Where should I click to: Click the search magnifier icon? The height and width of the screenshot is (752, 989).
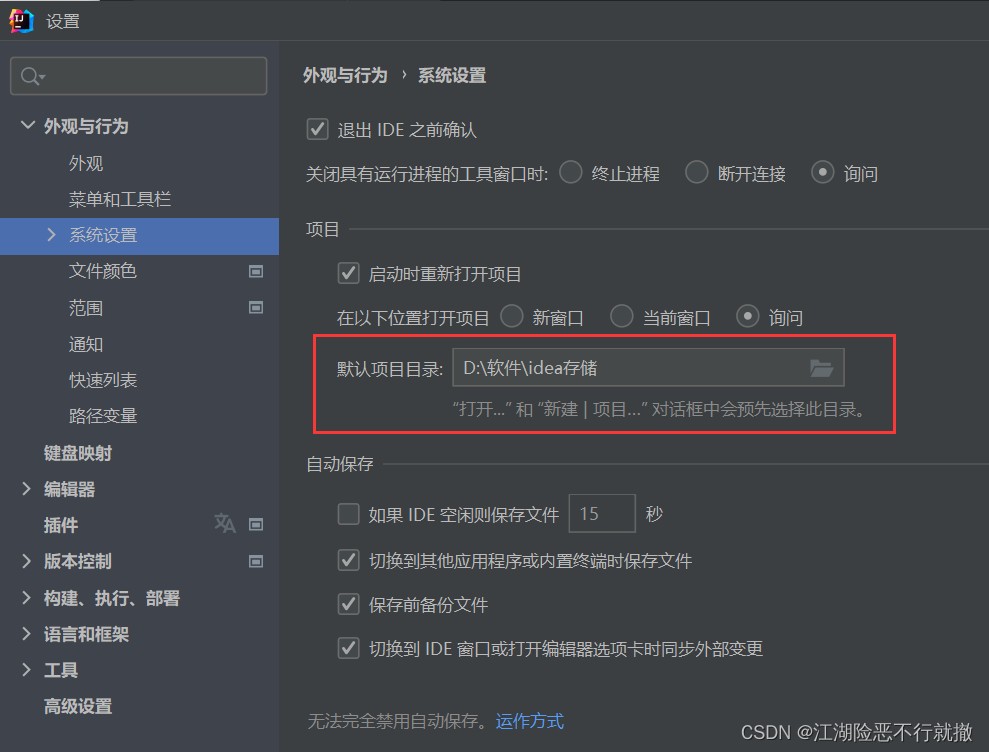click(32, 76)
